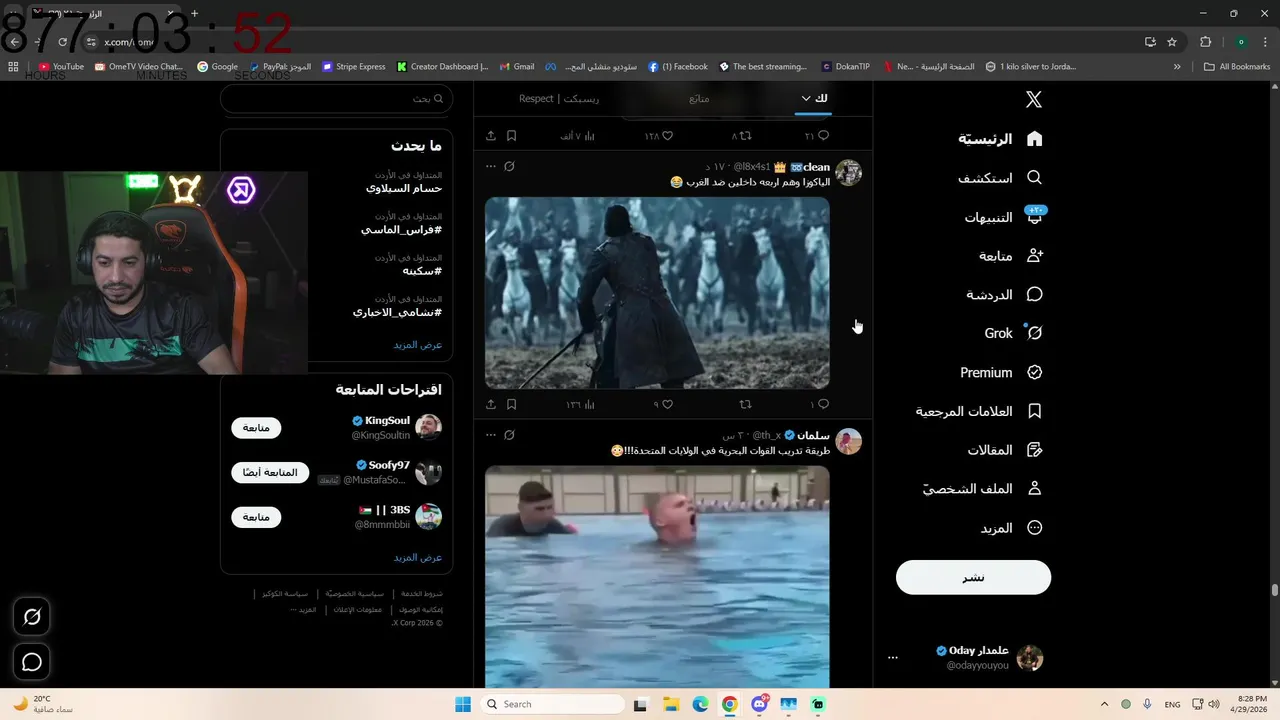This screenshot has width=1280, height=720.
Task: Open more options on clean's post
Action: tap(490, 166)
